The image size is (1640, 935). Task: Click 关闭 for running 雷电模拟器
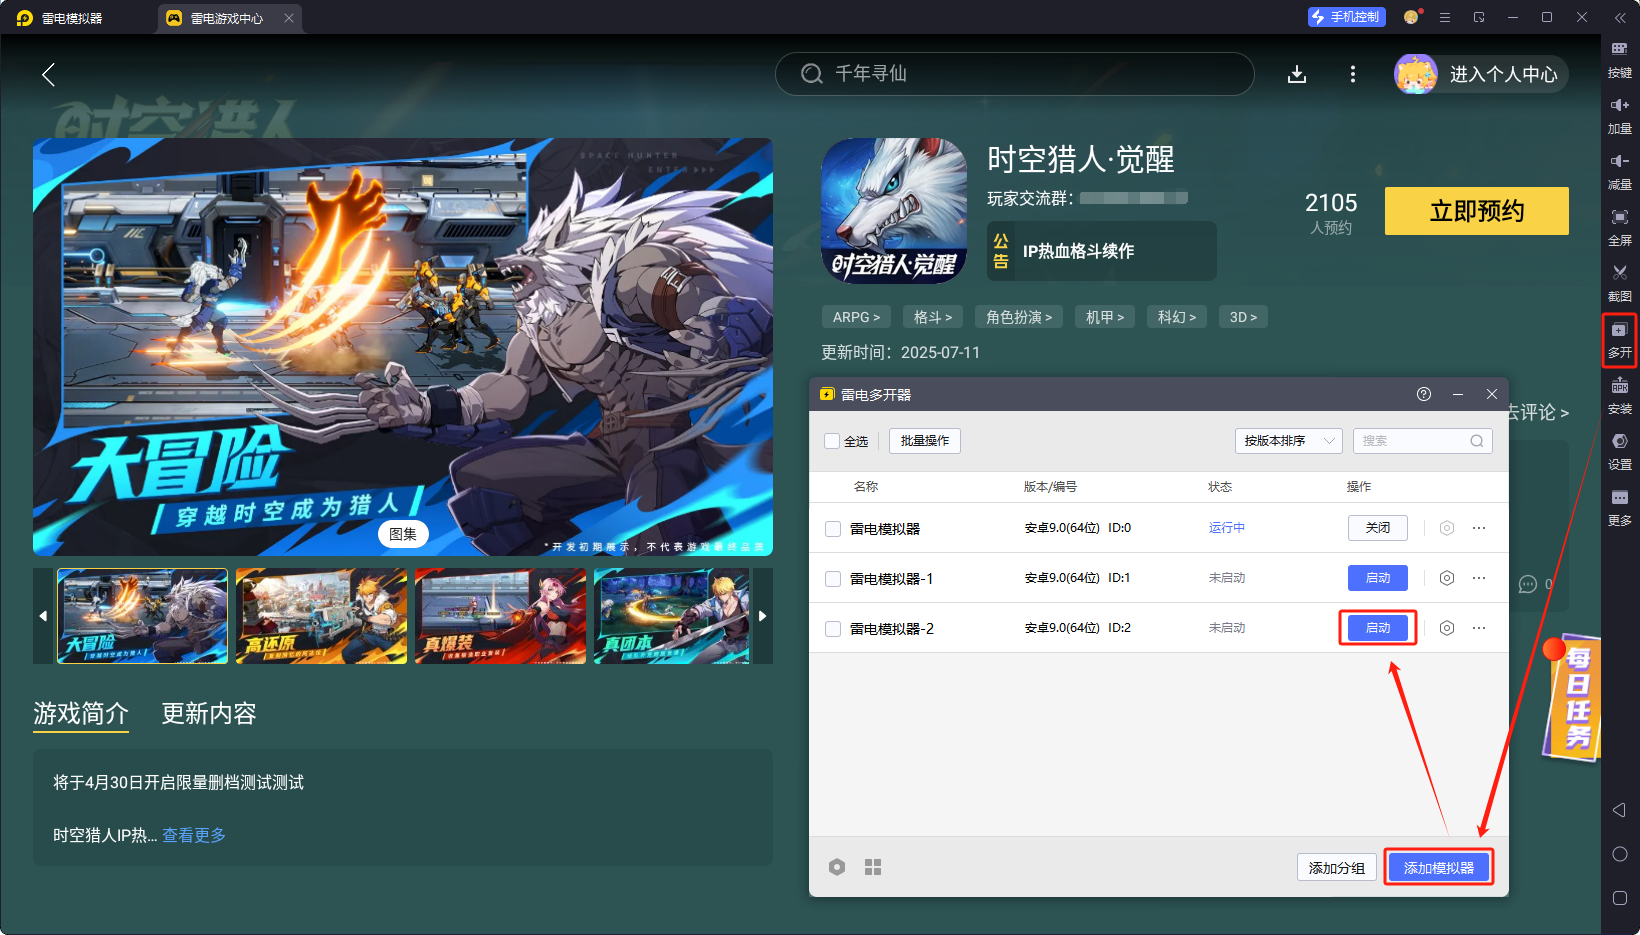coord(1378,528)
